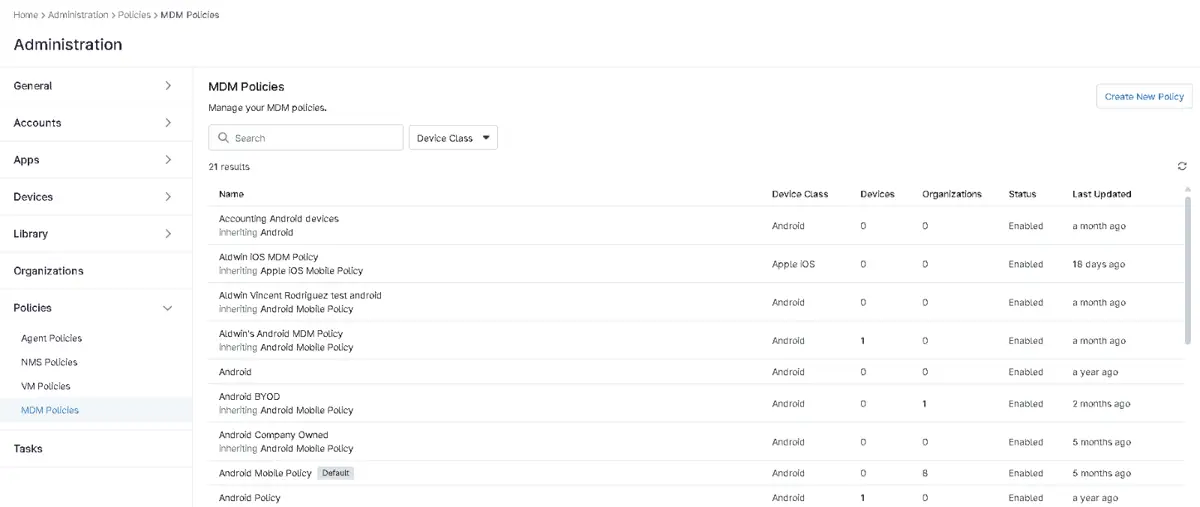Click 'Inheriting Apple iOS Mobile Policy' text
This screenshot has width=1200, height=507.
point(291,271)
